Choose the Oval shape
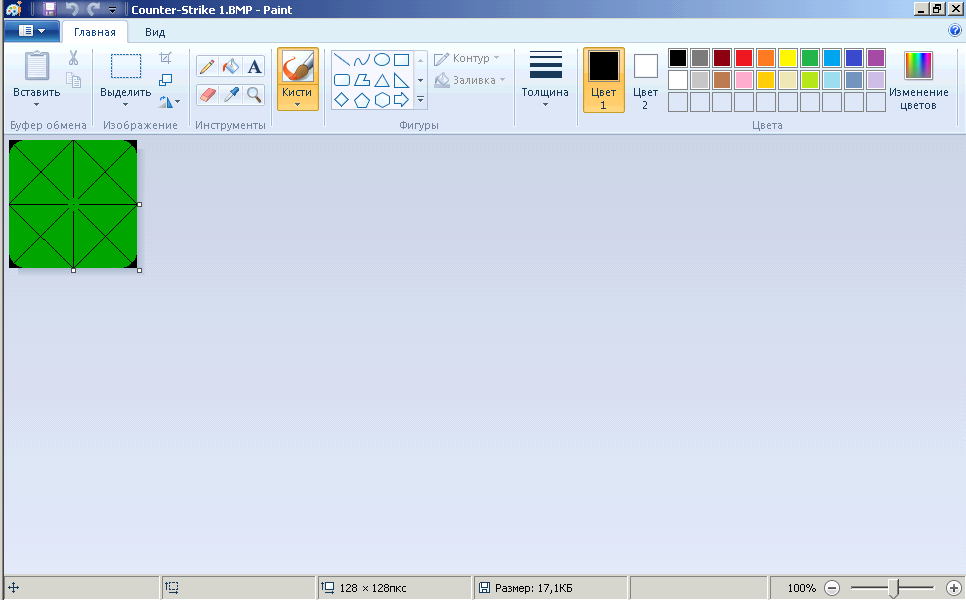The image size is (966, 600). click(x=382, y=60)
